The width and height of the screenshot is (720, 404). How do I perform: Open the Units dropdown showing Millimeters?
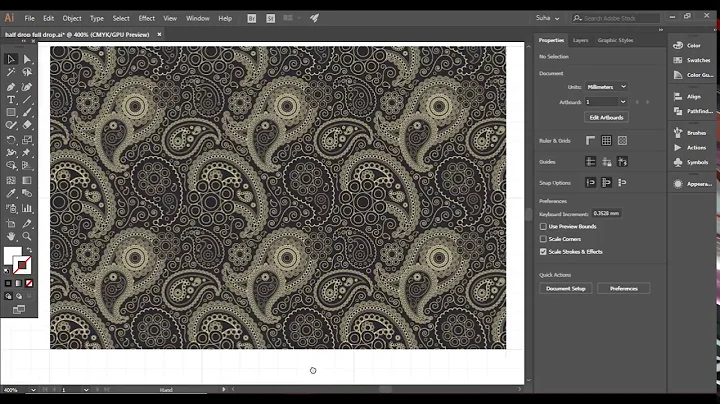606,86
